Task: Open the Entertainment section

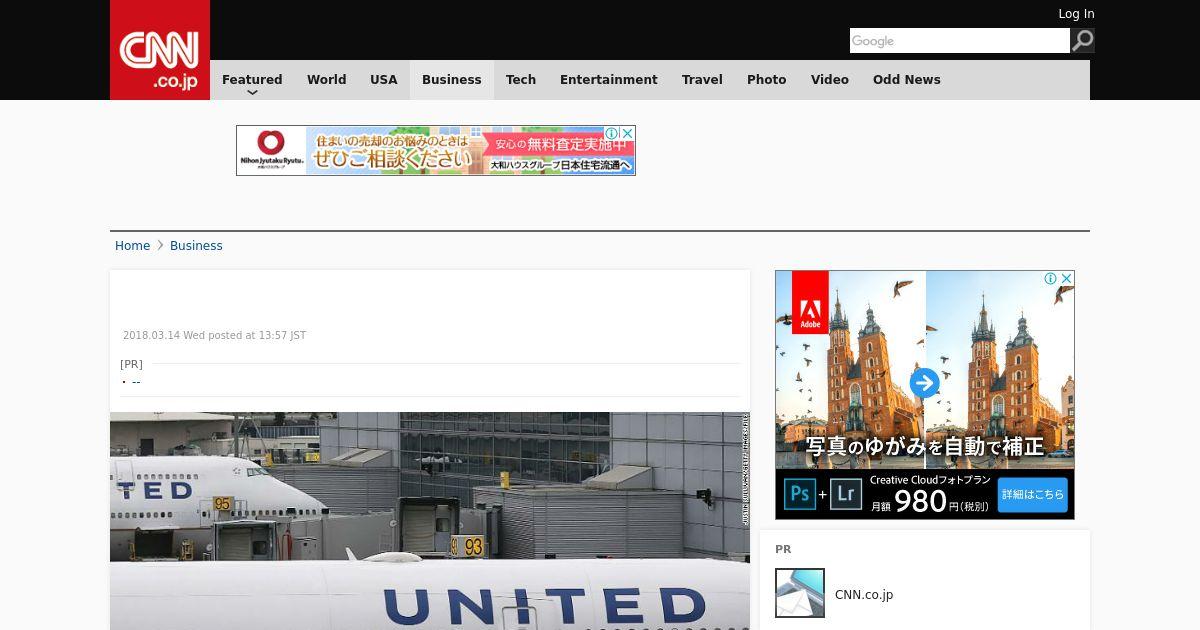Action: 609,80
